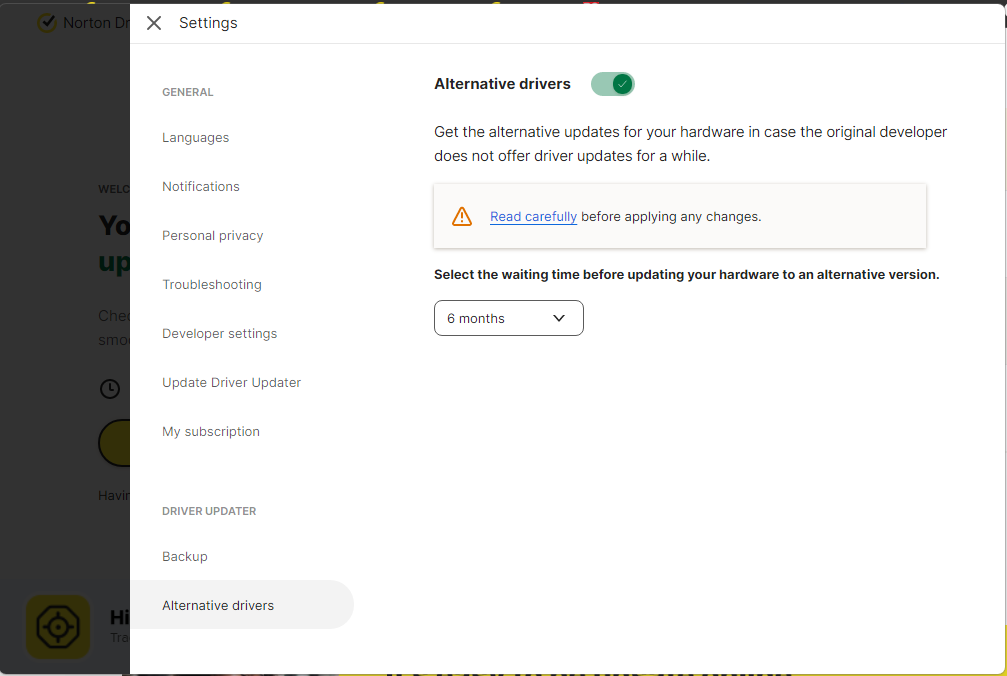Open the Languages settings section

(x=196, y=138)
